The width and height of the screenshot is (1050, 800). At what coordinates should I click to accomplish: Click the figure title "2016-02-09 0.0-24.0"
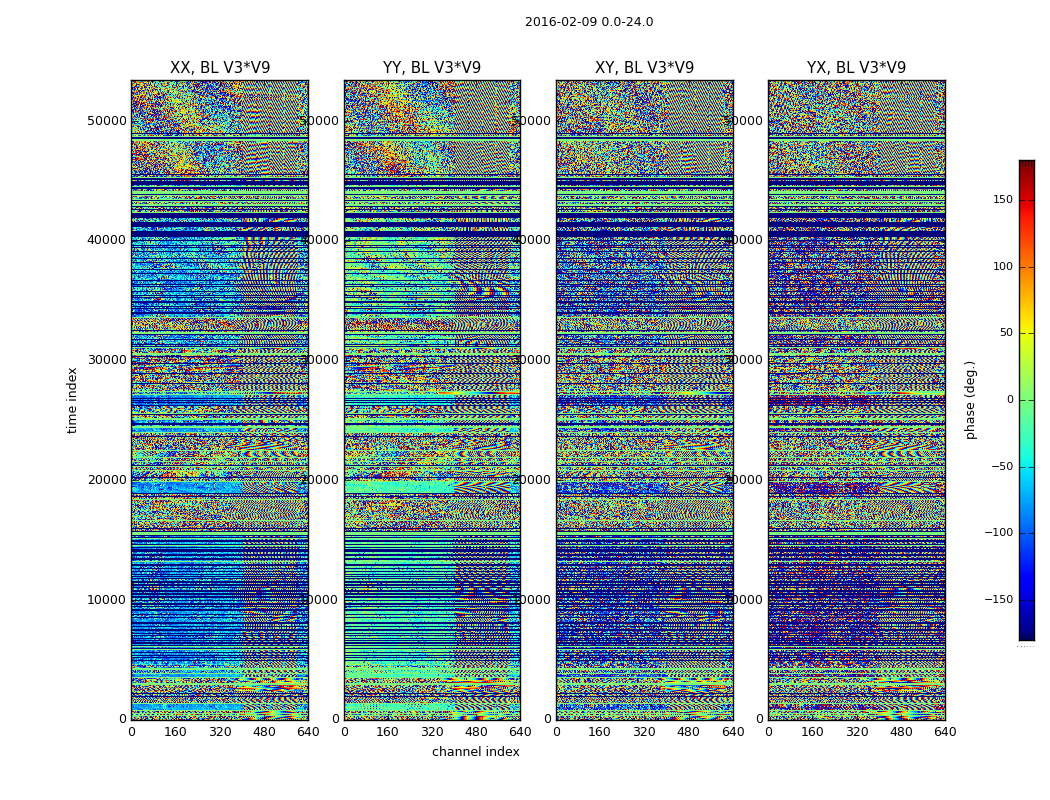[x=588, y=22]
